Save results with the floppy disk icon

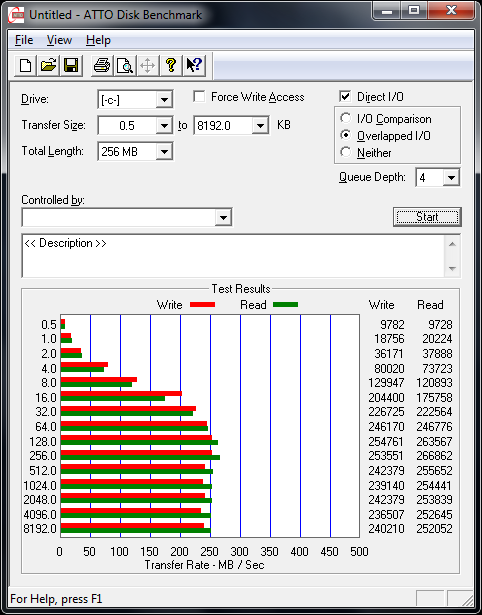point(71,65)
